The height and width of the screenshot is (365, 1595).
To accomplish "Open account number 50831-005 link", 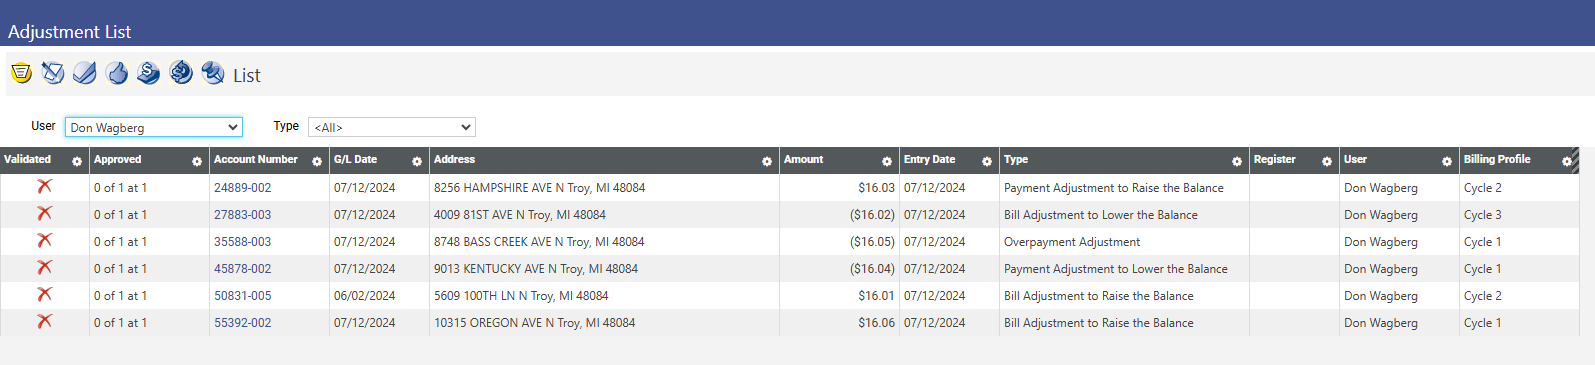I will point(242,296).
